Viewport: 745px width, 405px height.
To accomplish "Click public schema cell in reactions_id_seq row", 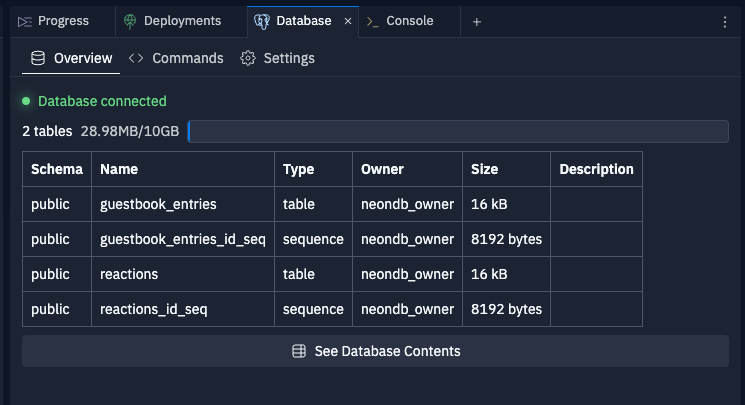I will coord(57,309).
